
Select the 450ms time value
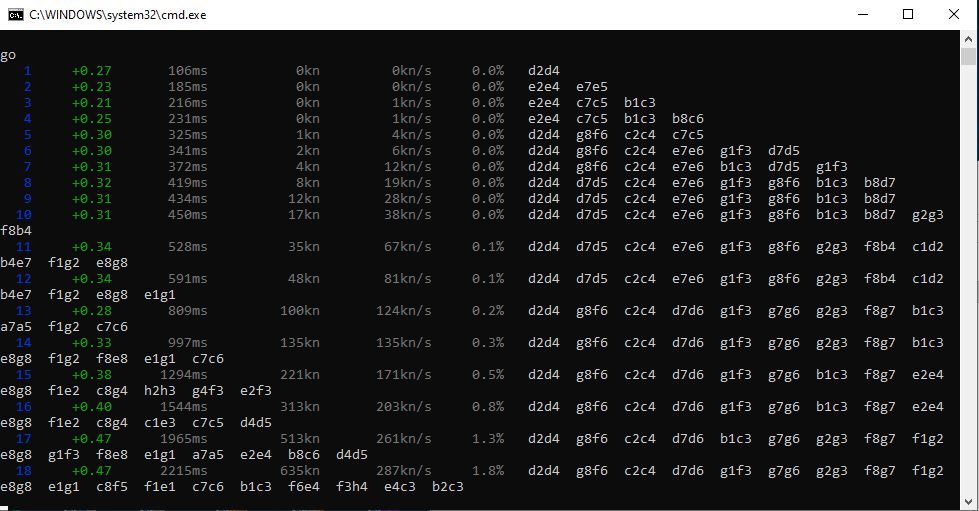pyautogui.click(x=187, y=215)
